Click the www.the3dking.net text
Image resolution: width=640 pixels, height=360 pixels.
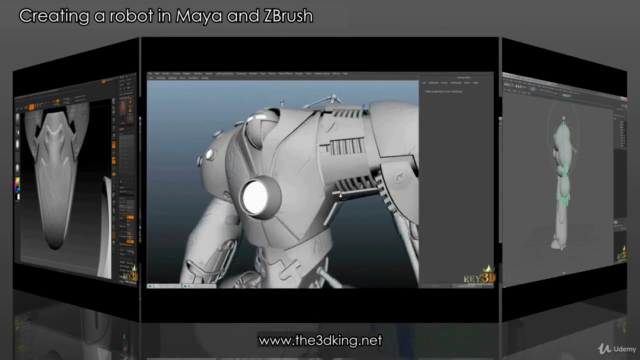[x=320, y=340]
